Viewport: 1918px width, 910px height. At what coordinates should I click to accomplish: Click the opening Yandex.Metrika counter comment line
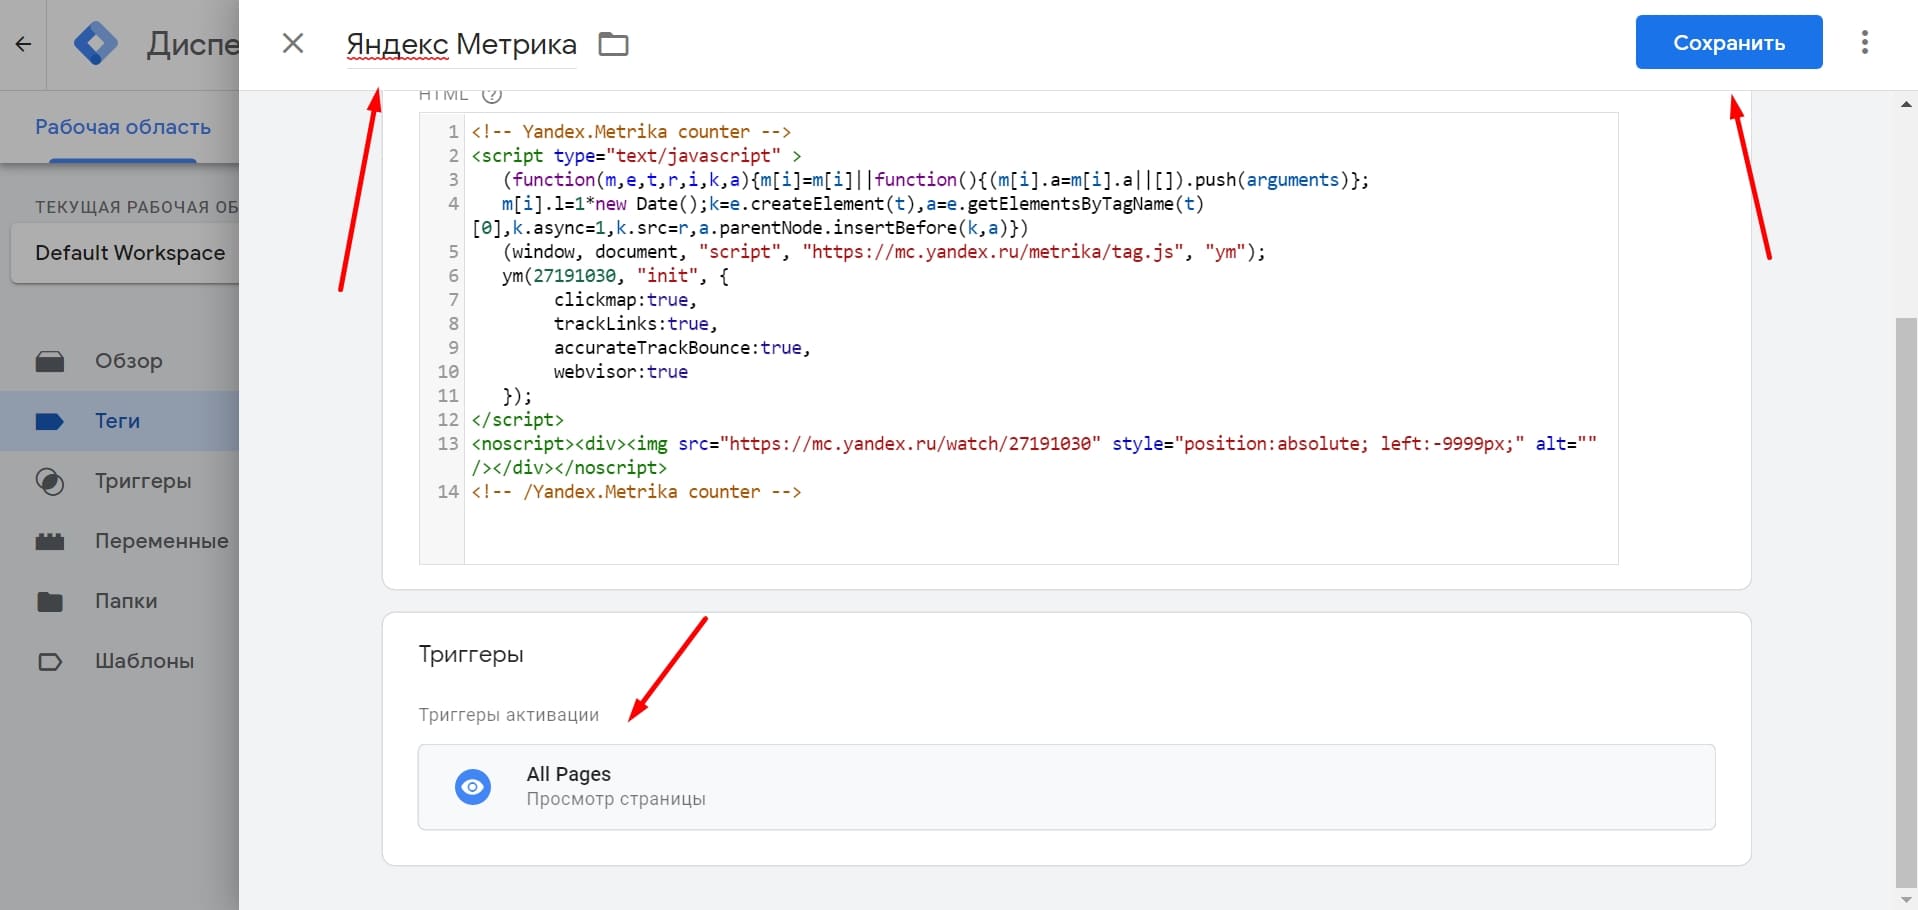(631, 132)
